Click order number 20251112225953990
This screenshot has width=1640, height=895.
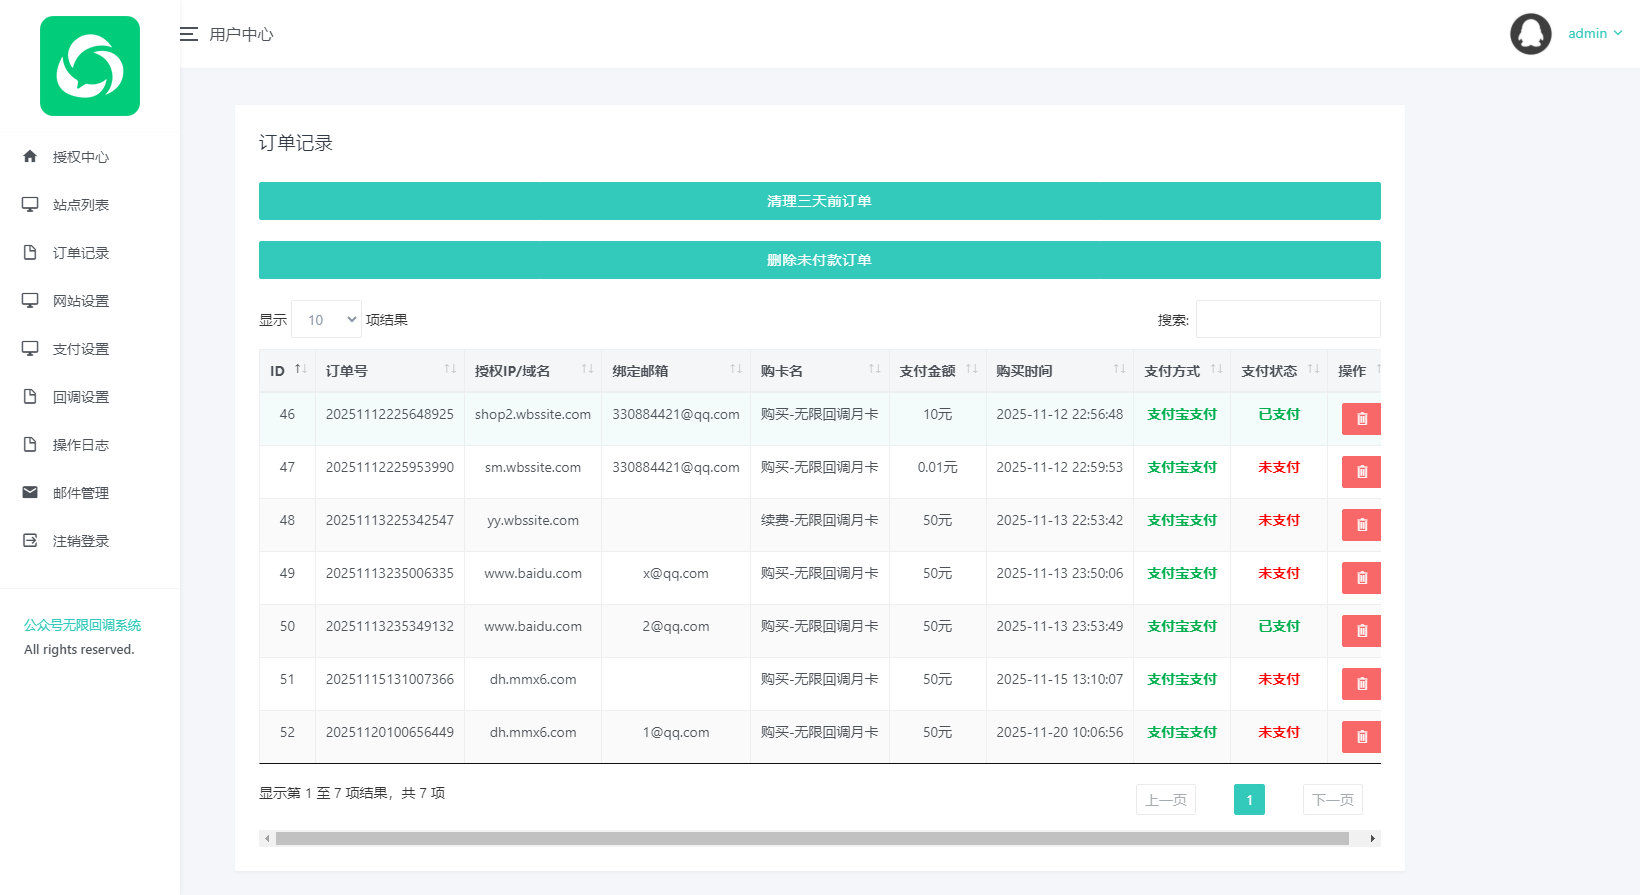pyautogui.click(x=390, y=467)
